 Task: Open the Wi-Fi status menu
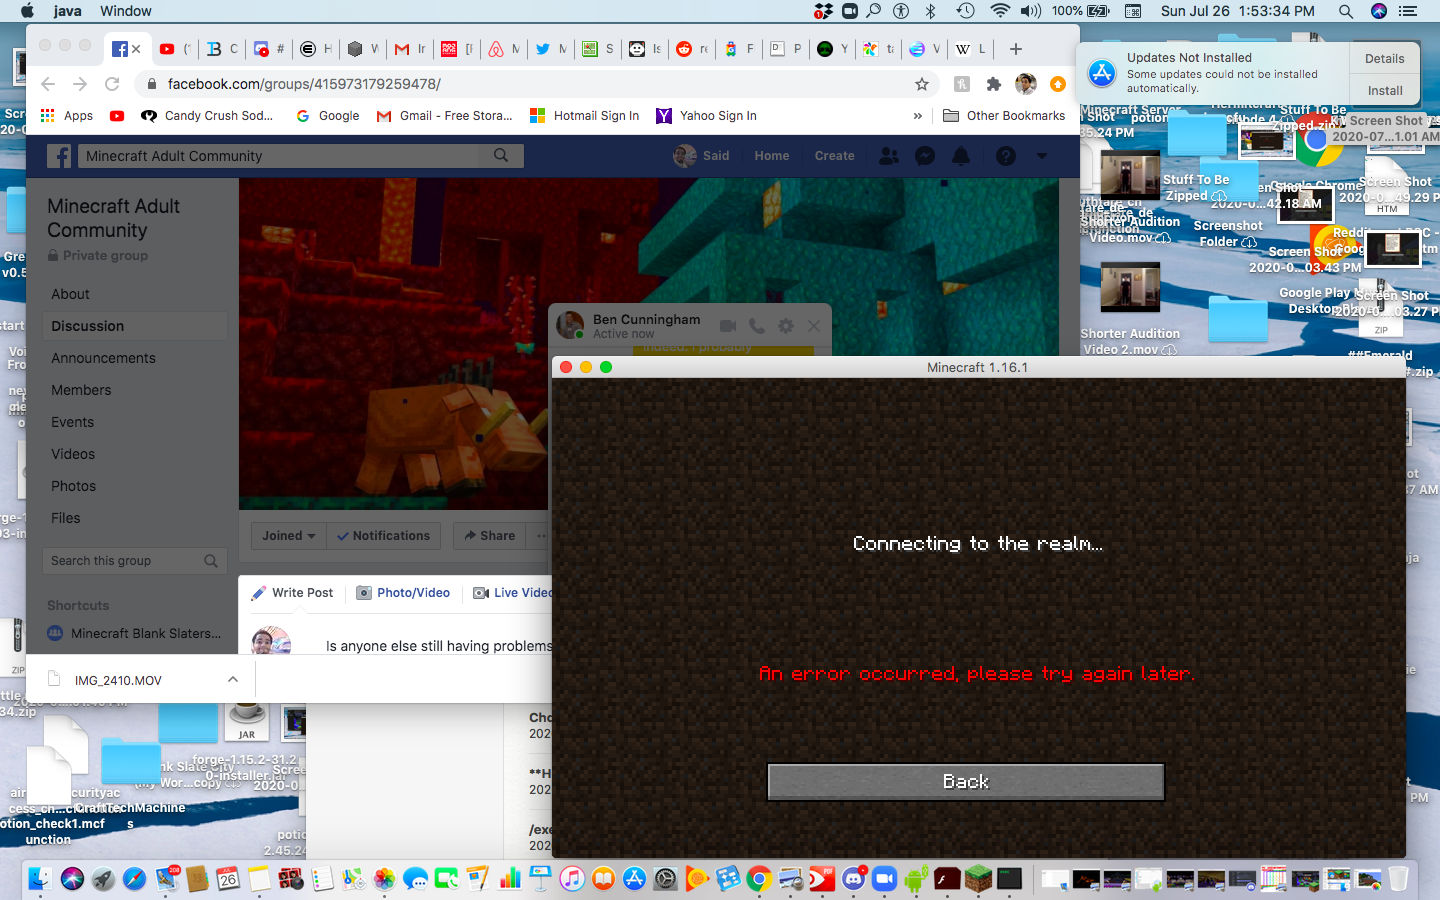click(x=1000, y=11)
